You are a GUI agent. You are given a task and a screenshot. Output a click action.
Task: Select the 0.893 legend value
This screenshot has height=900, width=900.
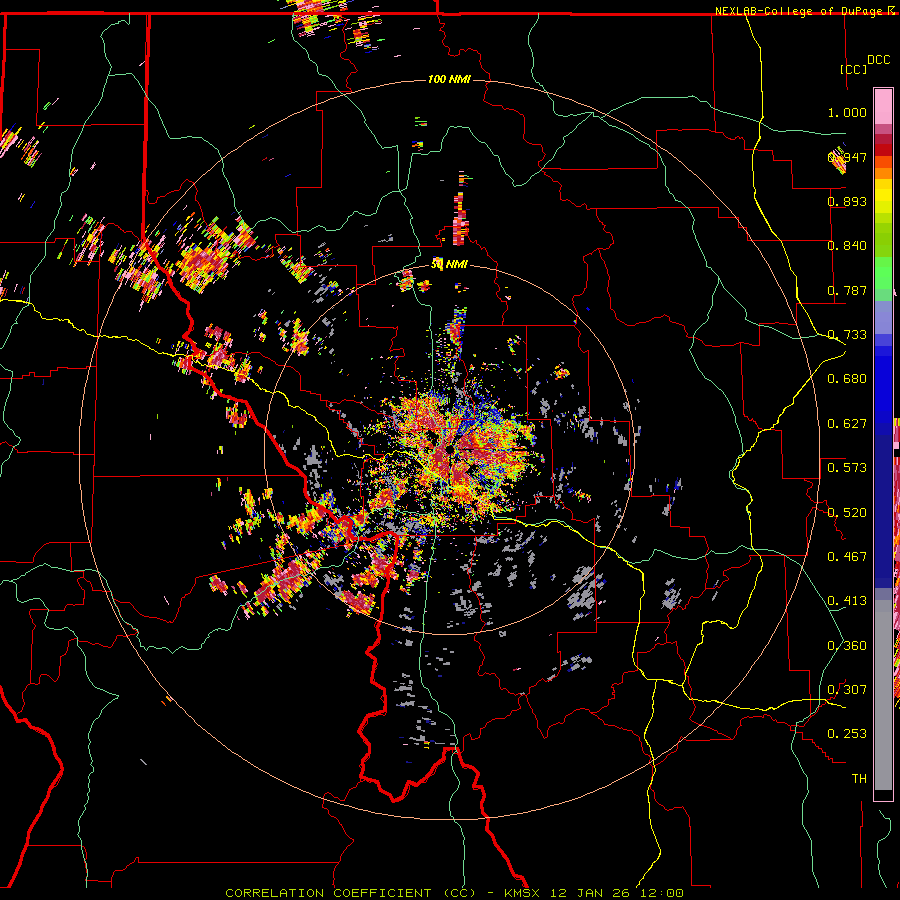pos(847,201)
